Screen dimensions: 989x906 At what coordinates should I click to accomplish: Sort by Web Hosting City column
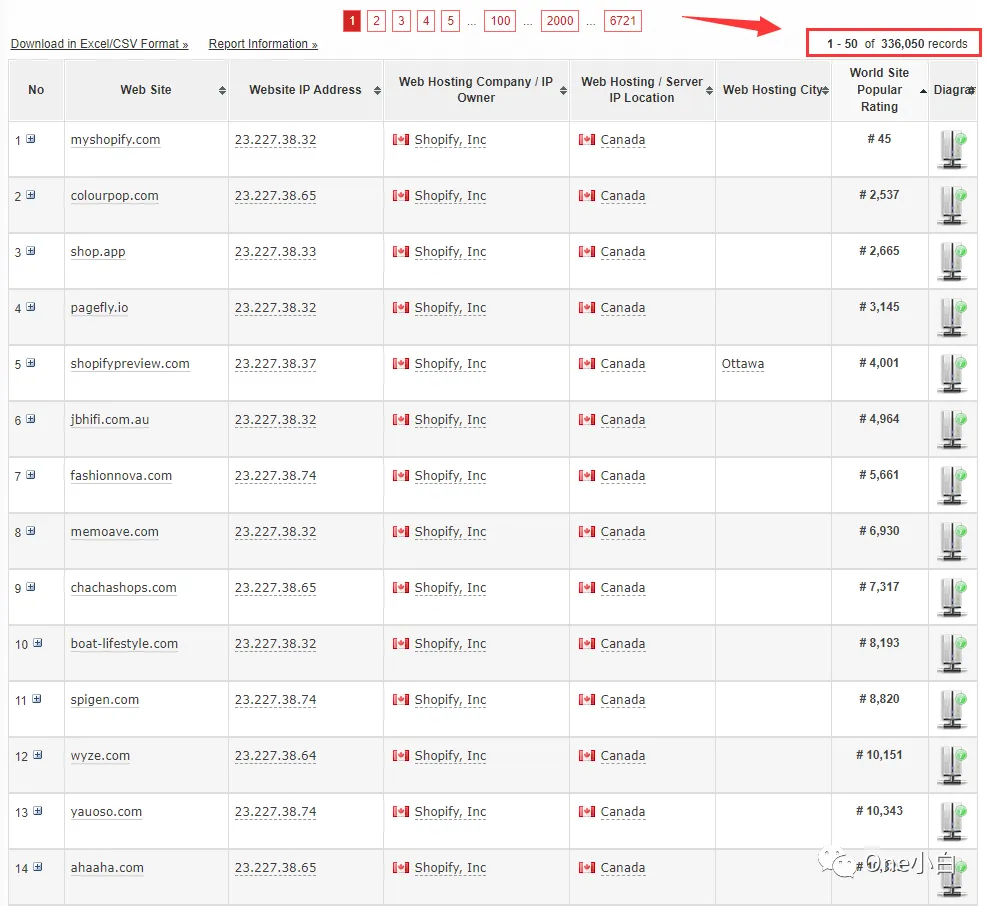(825, 90)
